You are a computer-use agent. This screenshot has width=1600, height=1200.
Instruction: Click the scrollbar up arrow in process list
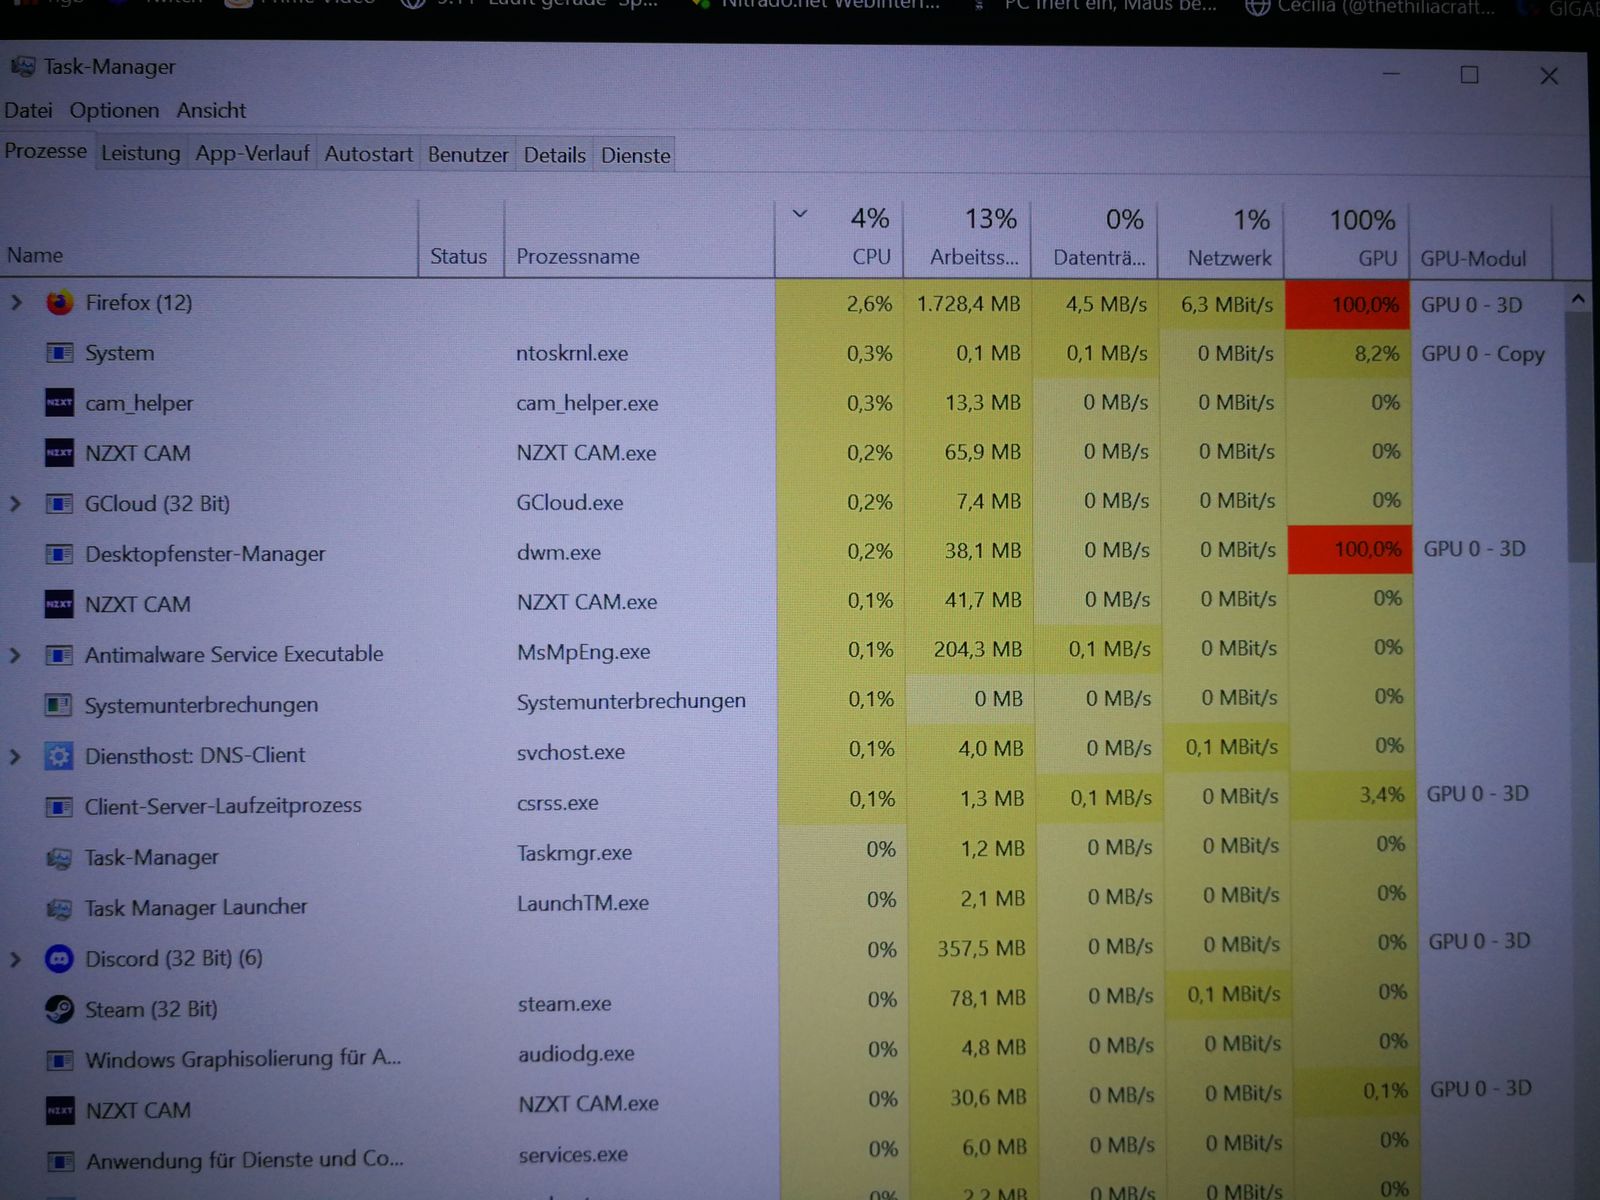pos(1577,298)
